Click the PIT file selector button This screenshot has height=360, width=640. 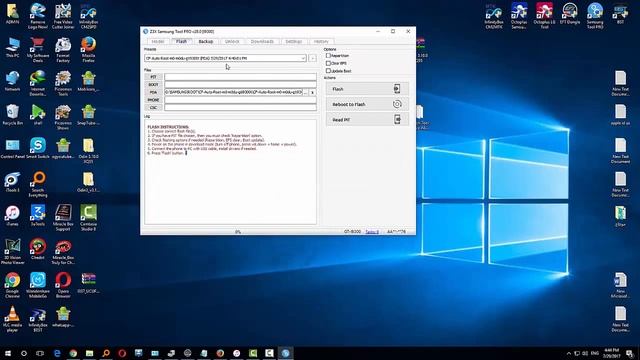pyautogui.click(x=153, y=77)
